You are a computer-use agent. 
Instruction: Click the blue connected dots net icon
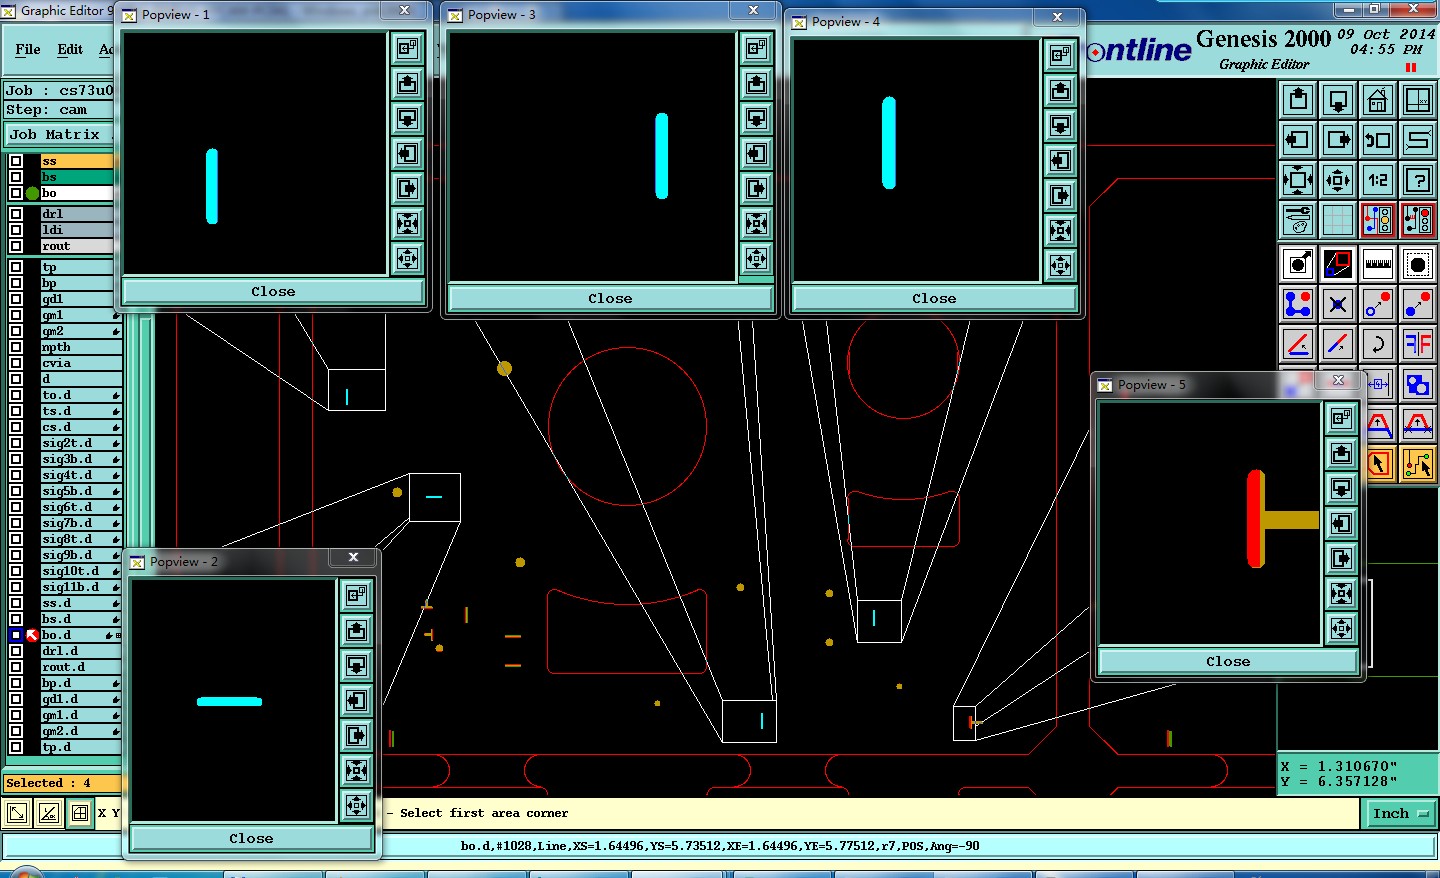tap(1298, 304)
